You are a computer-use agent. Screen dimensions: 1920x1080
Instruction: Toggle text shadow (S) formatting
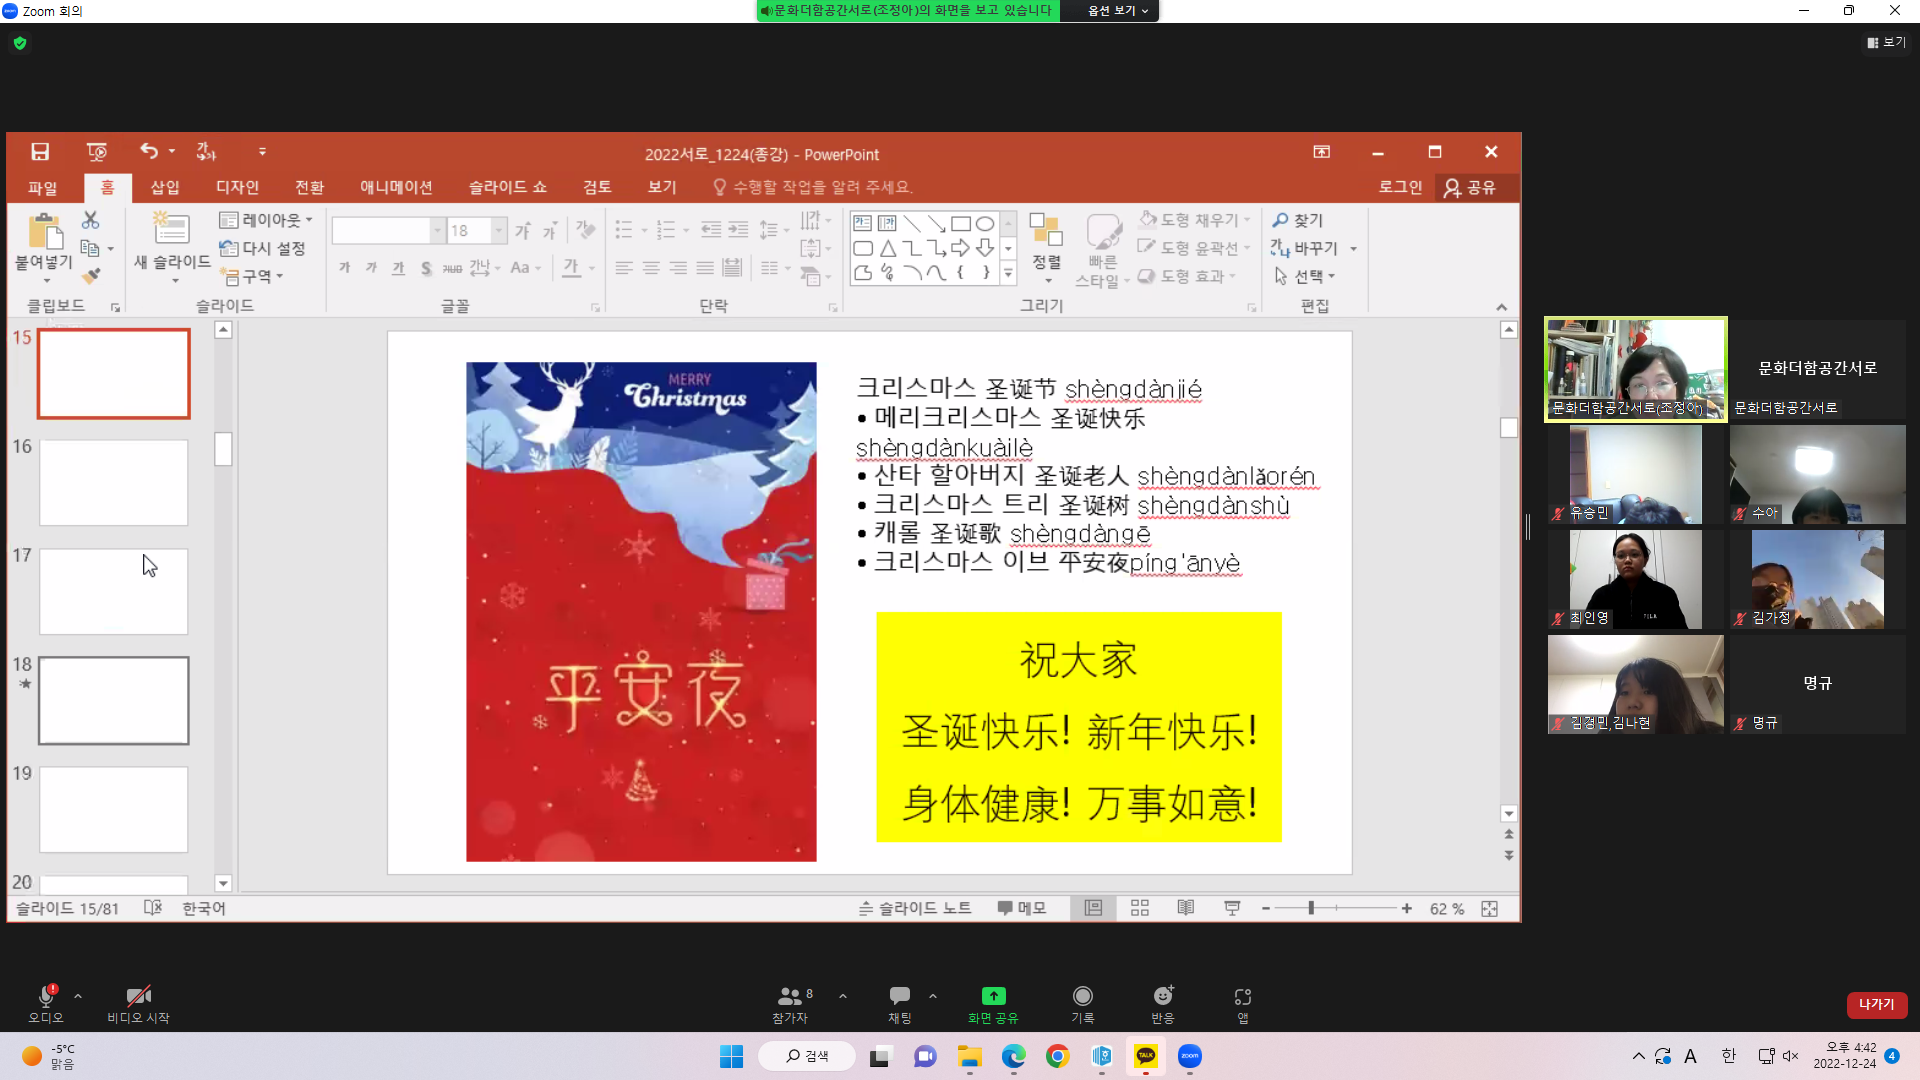point(426,267)
